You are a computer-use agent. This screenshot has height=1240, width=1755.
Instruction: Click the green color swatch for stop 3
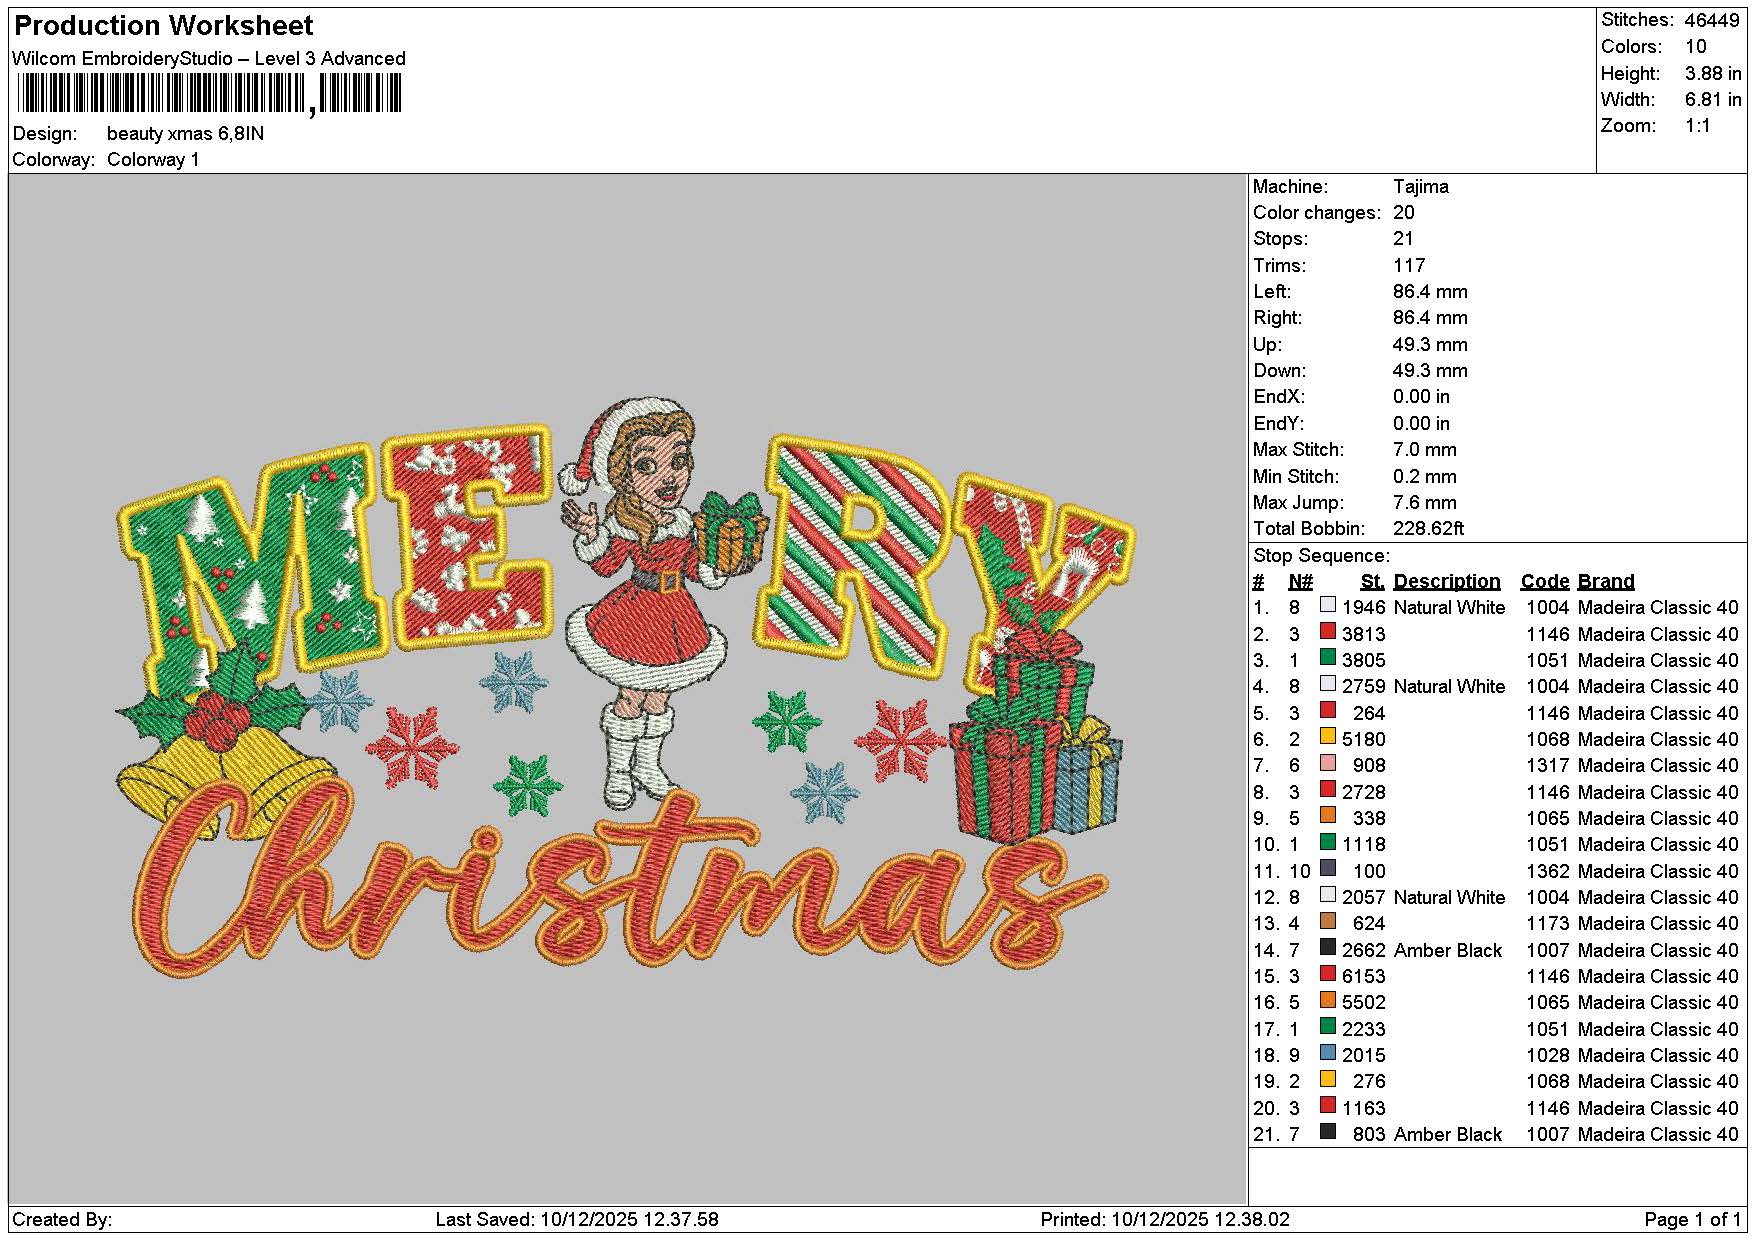point(1328,657)
